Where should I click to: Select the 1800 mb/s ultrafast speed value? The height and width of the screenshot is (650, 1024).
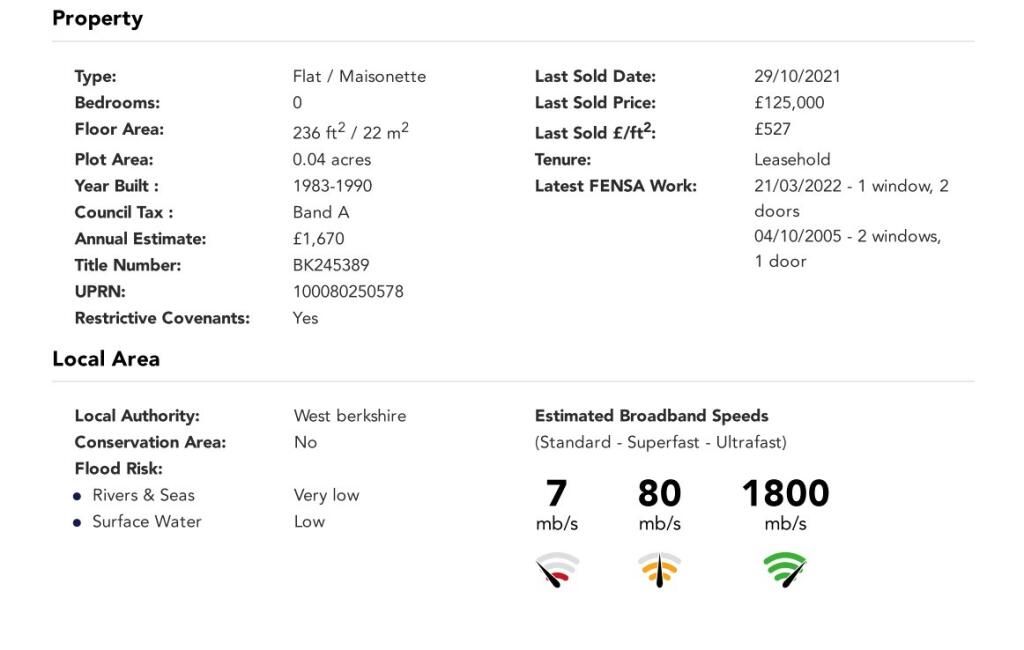[786, 504]
